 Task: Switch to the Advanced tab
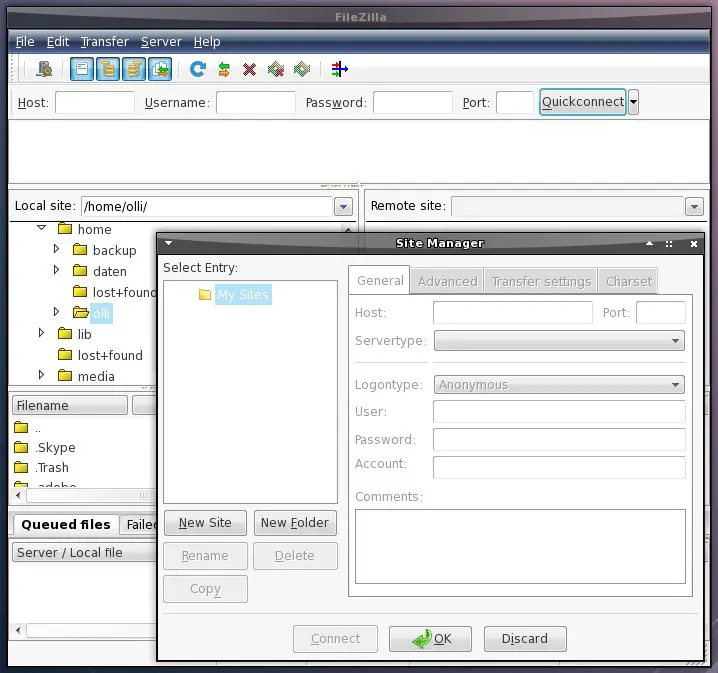coord(447,282)
